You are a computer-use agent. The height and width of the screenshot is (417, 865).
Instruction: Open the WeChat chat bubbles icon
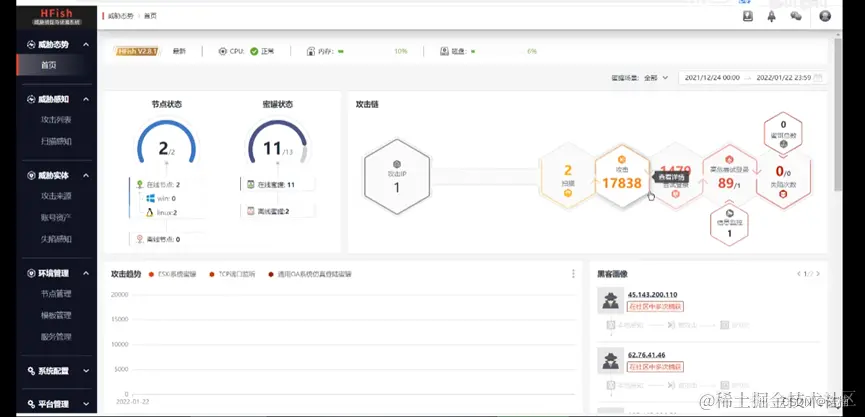[x=795, y=17]
